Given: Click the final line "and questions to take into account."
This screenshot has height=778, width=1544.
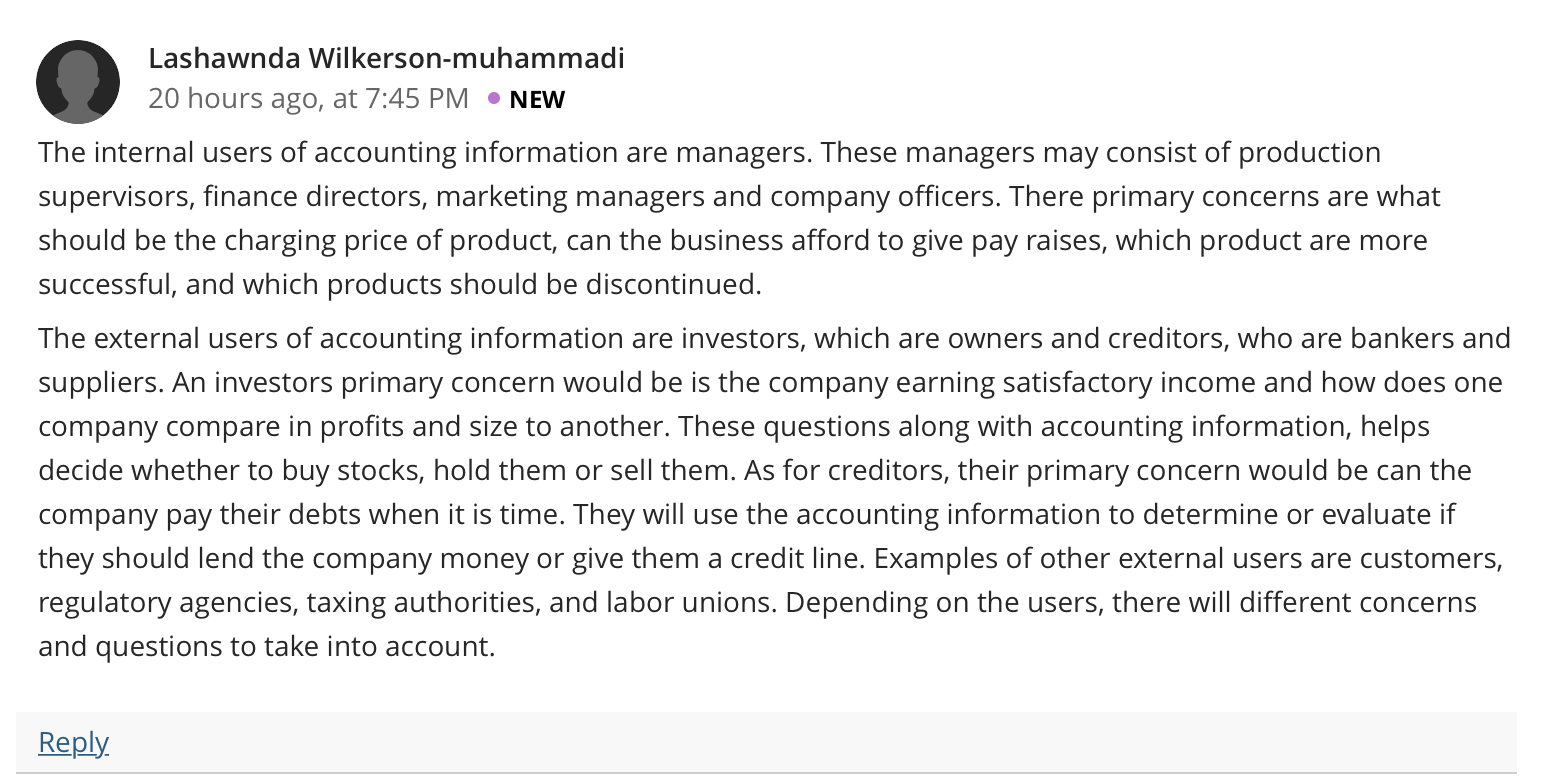Looking at the screenshot, I should click(x=267, y=646).
